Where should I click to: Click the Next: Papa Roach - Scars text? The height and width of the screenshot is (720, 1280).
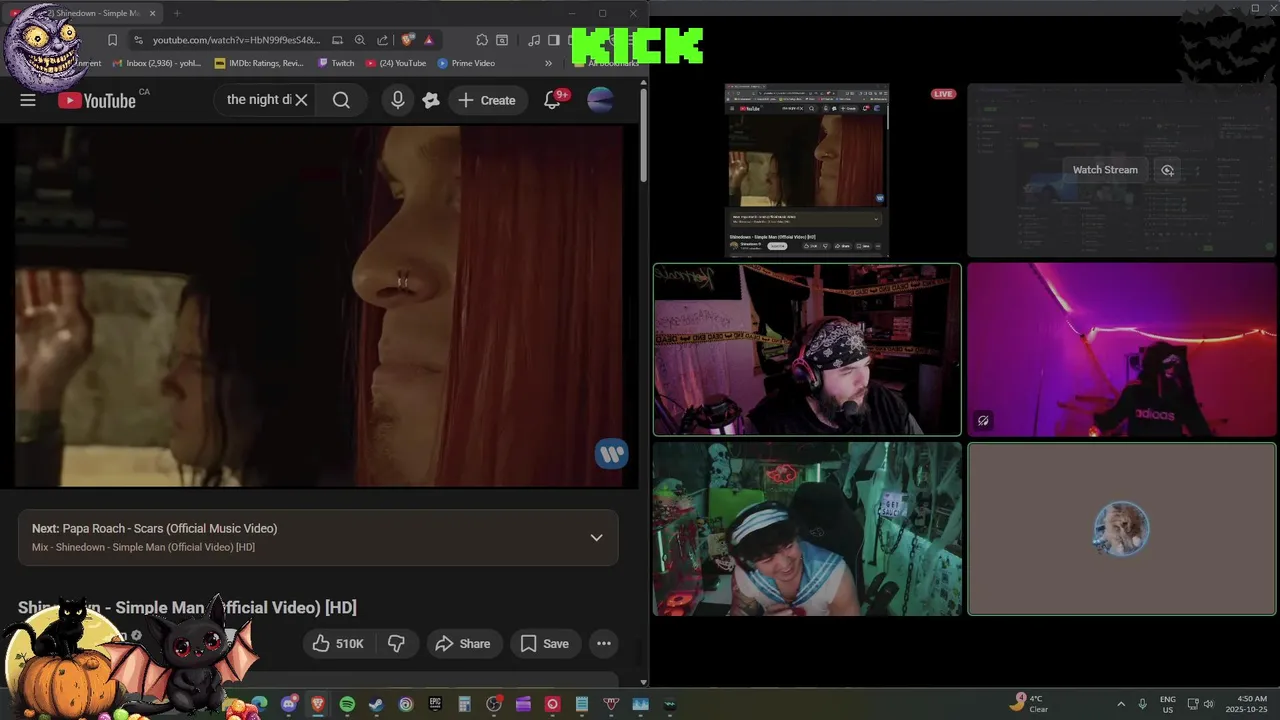point(154,528)
